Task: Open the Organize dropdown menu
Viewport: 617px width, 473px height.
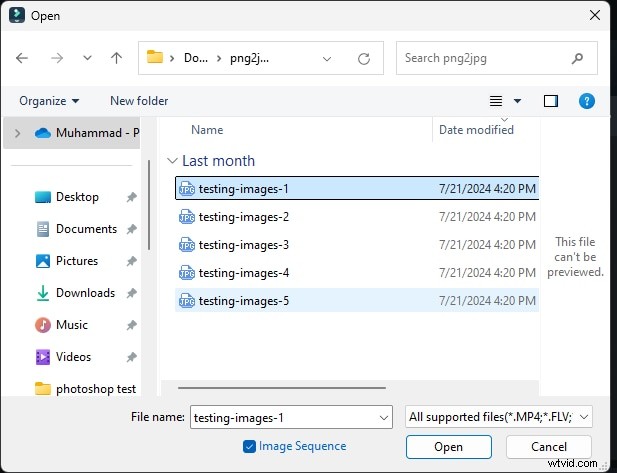Action: [x=48, y=101]
